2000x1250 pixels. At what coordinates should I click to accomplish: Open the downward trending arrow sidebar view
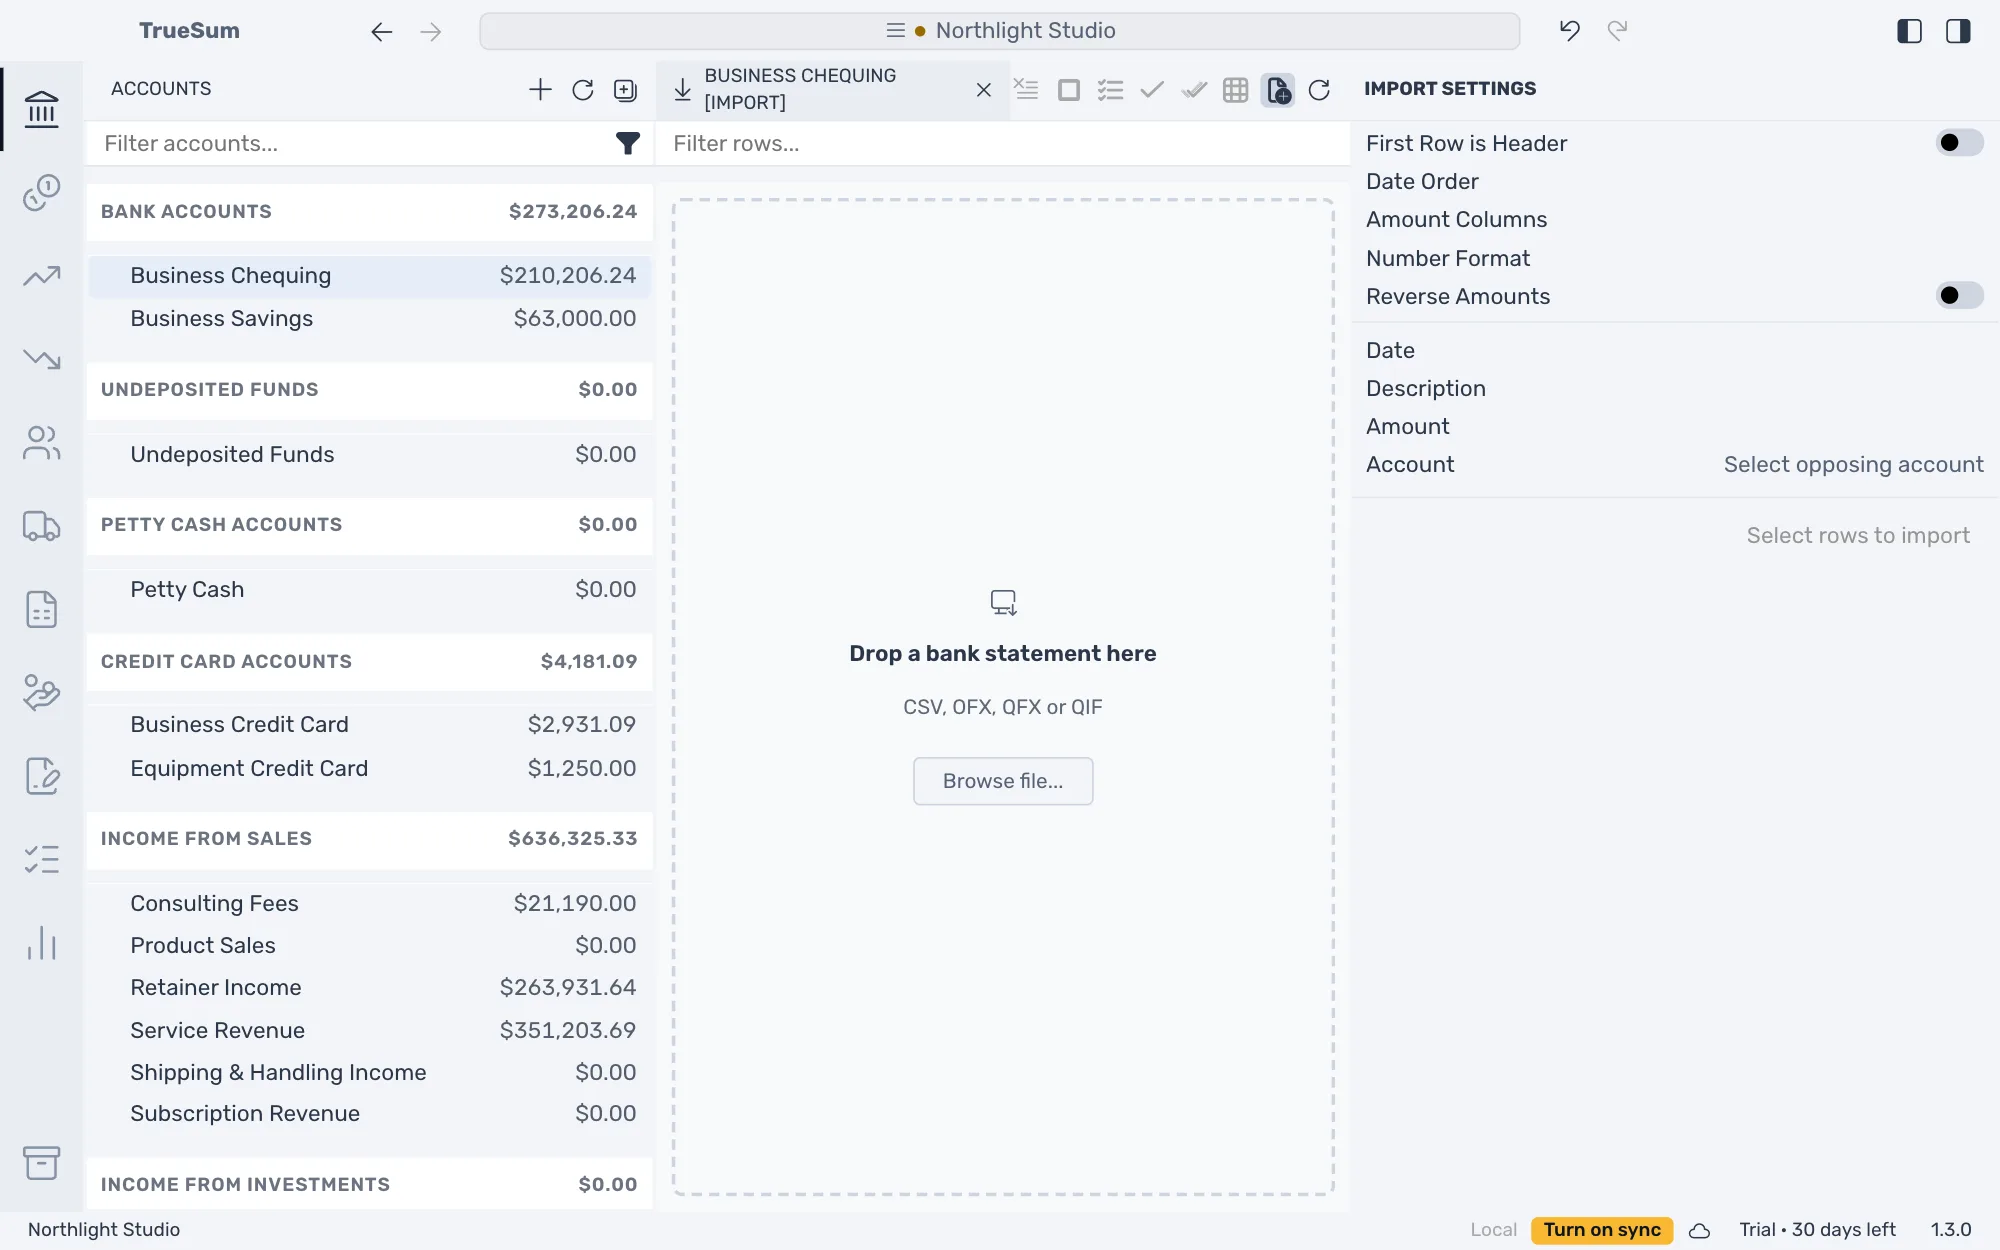click(x=41, y=359)
